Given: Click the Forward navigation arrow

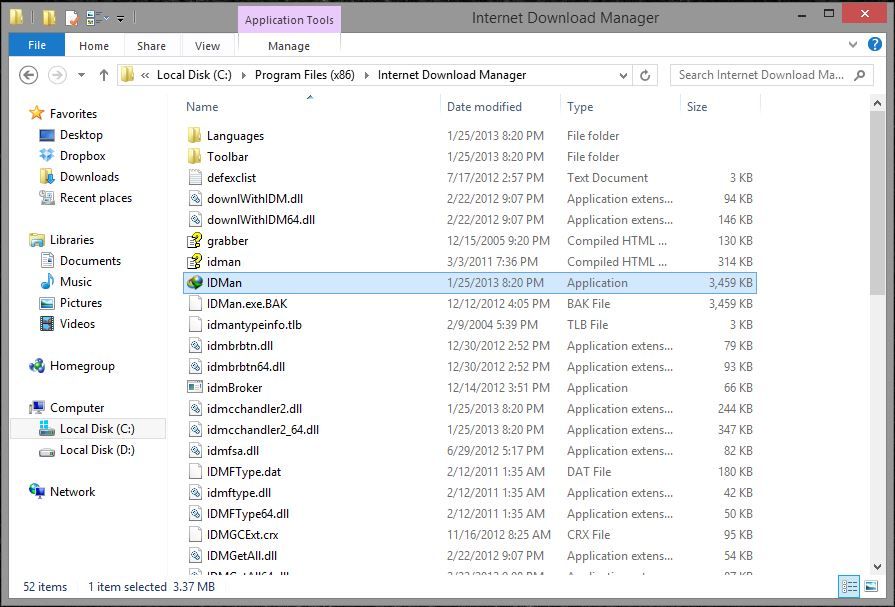Looking at the screenshot, I should [57, 75].
